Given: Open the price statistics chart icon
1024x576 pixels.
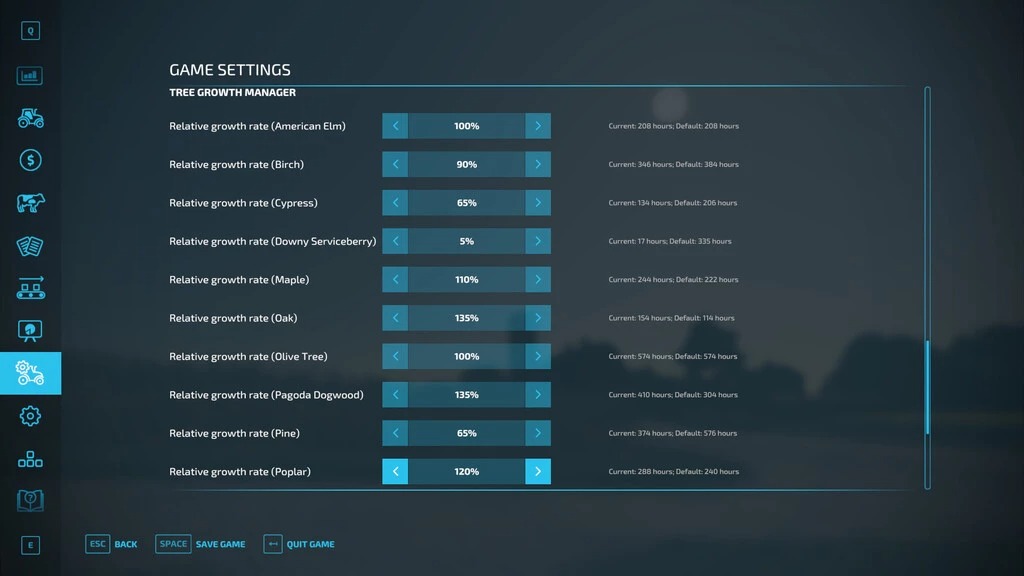Looking at the screenshot, I should [x=30, y=76].
